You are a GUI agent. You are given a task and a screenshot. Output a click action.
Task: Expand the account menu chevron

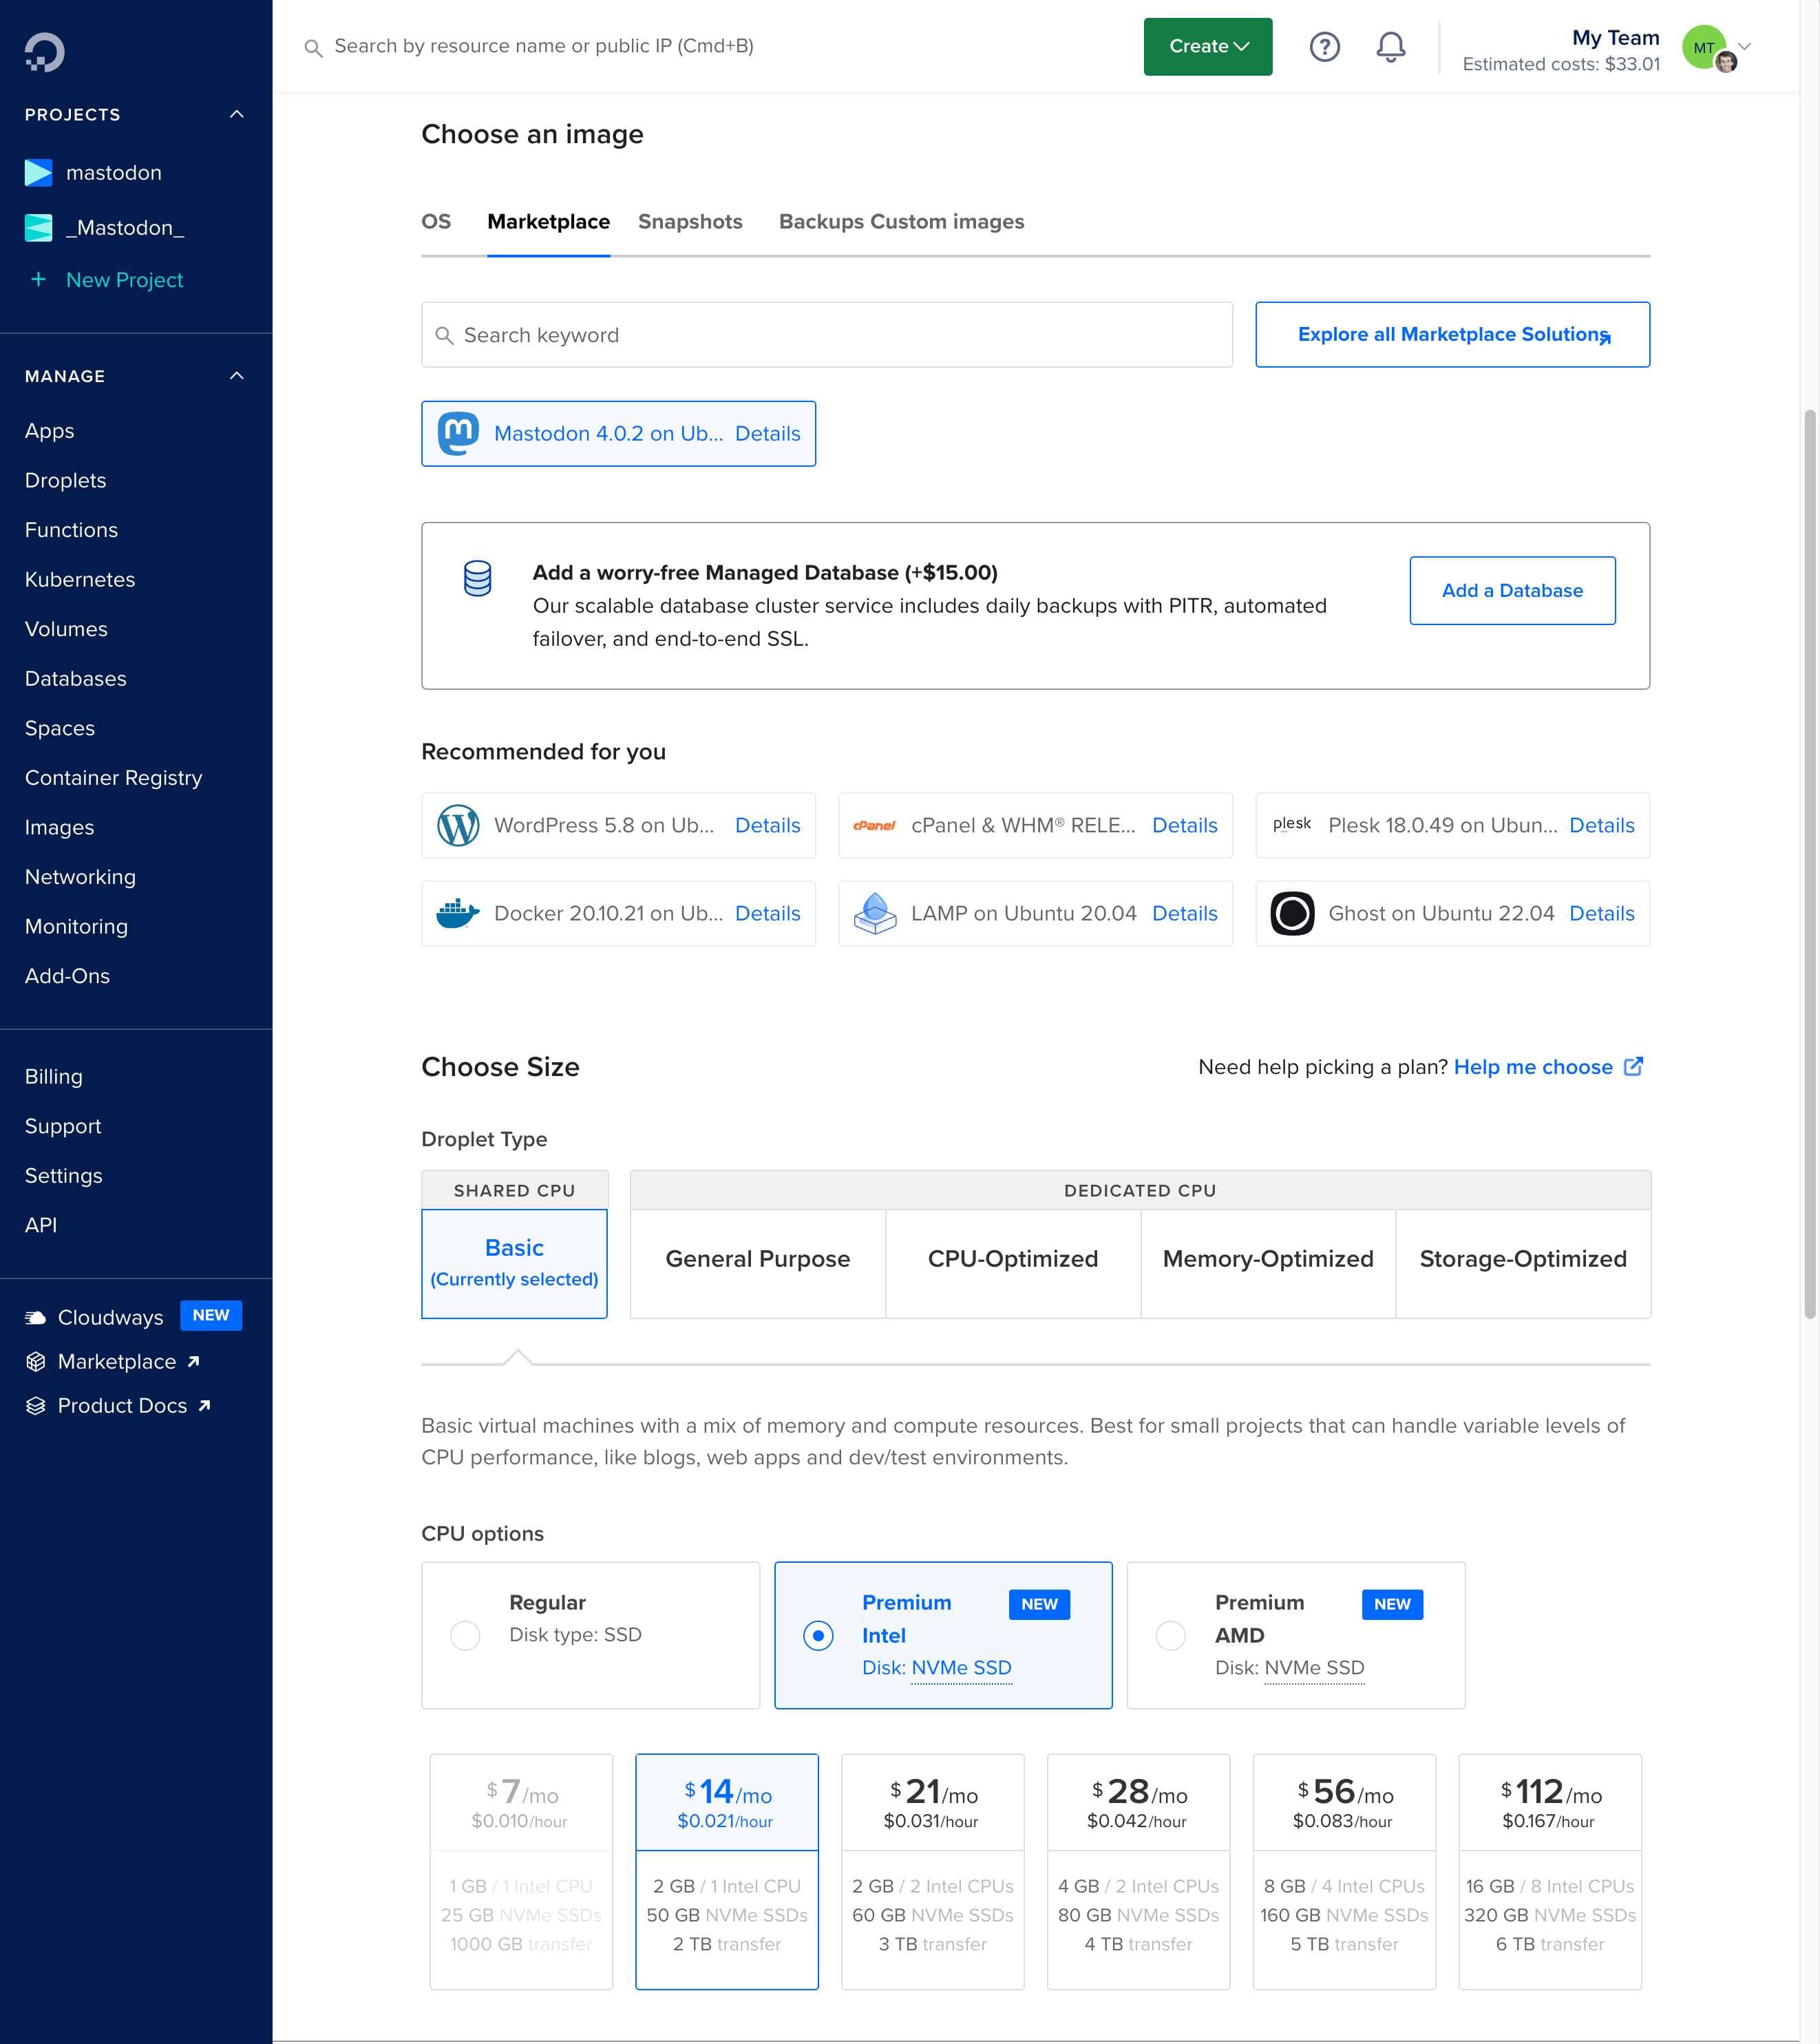pos(1745,46)
